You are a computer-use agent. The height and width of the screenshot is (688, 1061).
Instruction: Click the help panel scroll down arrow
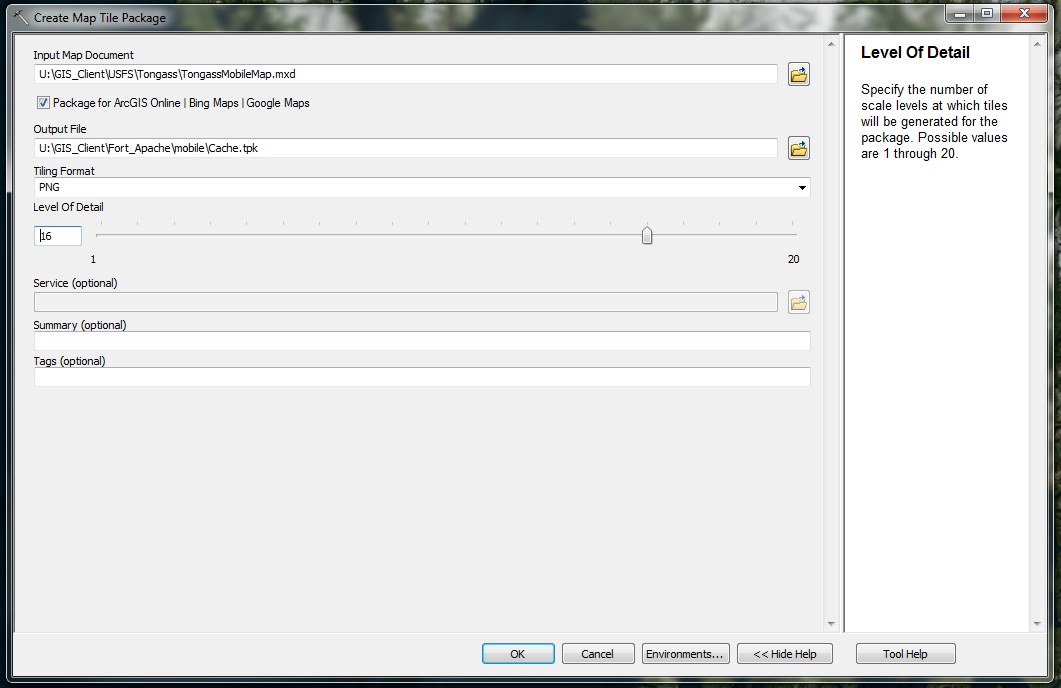click(x=1036, y=624)
